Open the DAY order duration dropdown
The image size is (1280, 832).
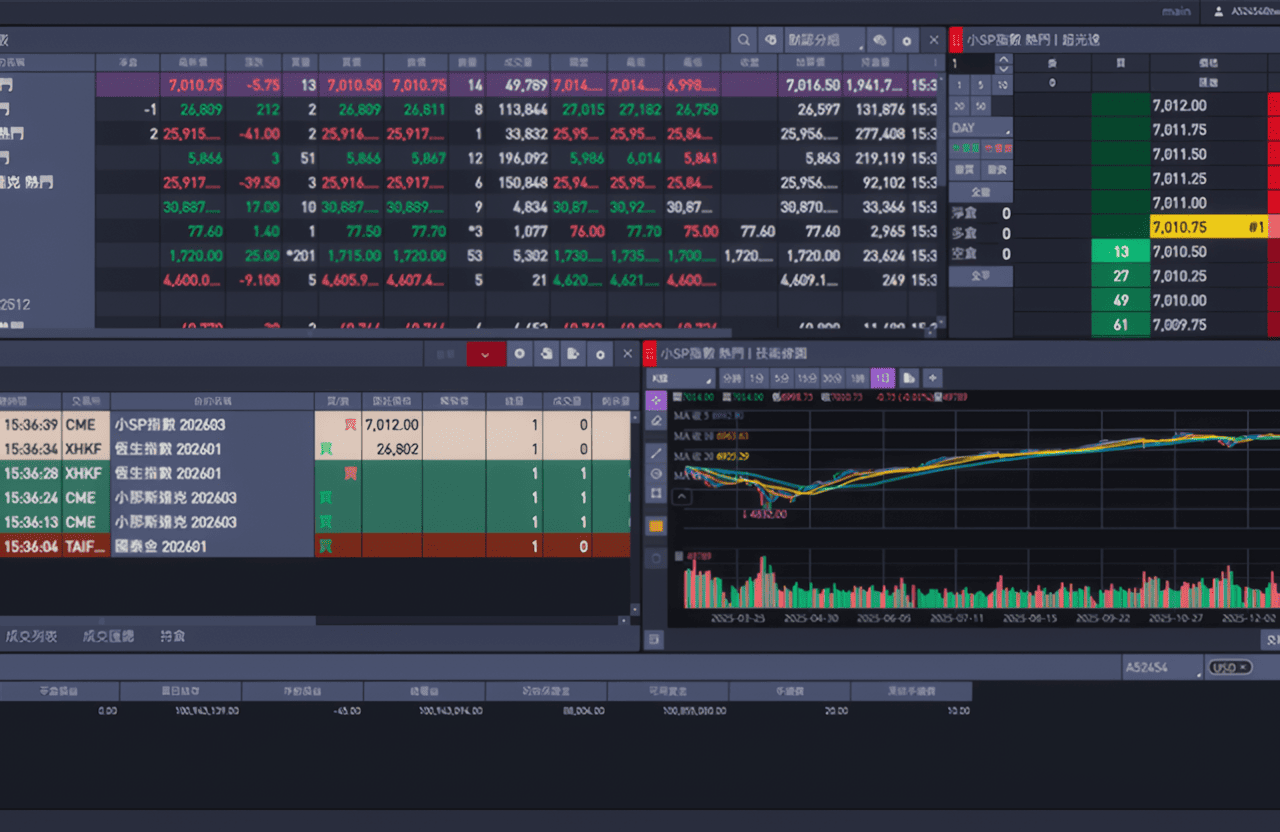pyautogui.click(x=978, y=128)
